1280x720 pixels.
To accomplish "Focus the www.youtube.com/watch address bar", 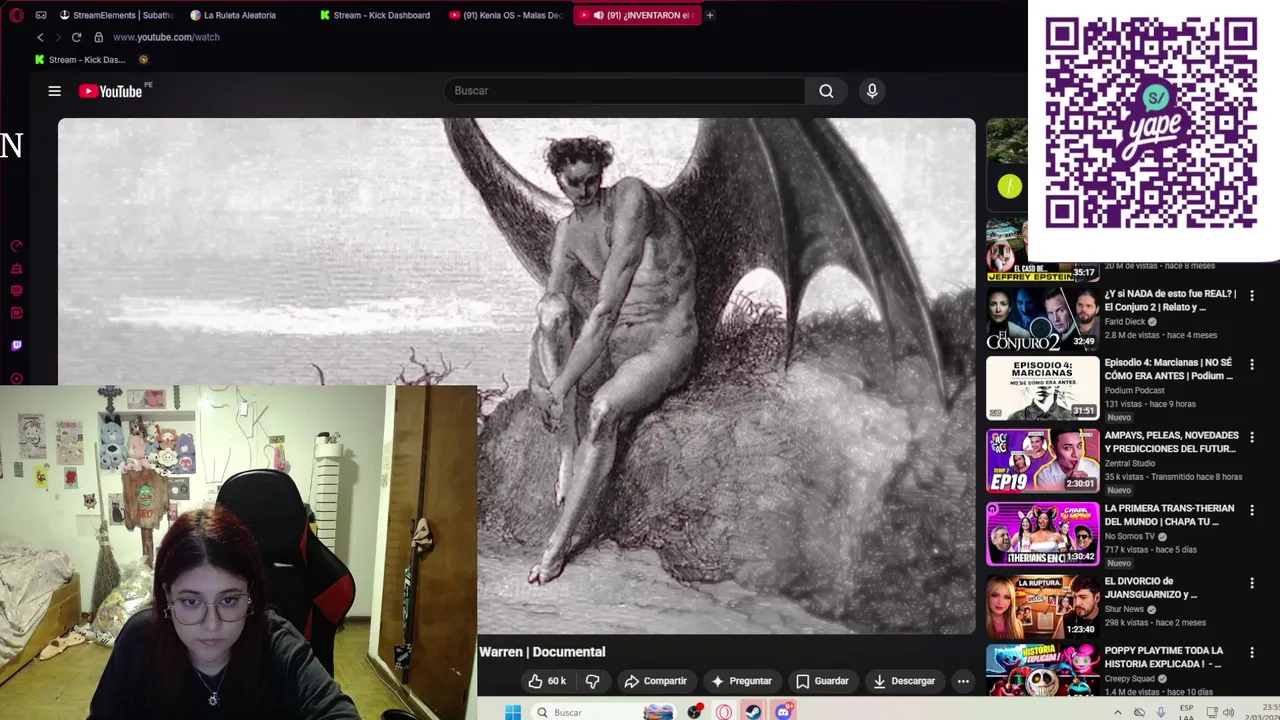I will click(166, 37).
